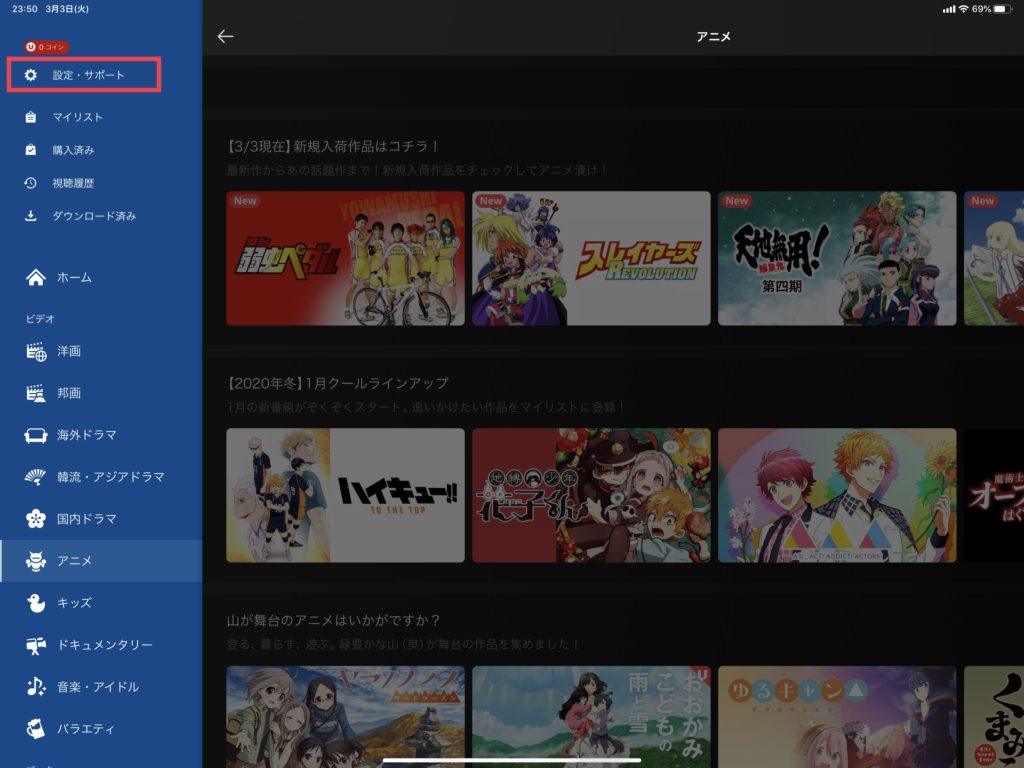Tap the cellular signal bars icon
This screenshot has height=768, width=1024.
coord(949,9)
